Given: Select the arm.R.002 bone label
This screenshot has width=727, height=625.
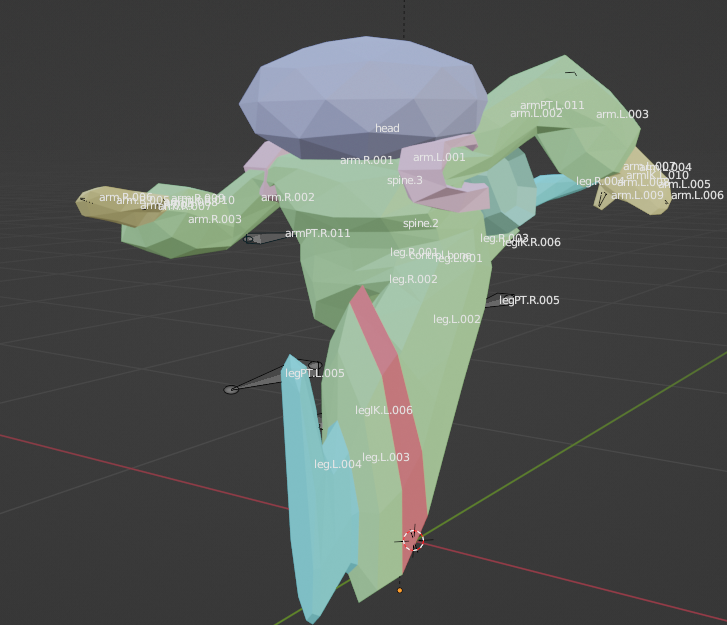Looking at the screenshot, I should click(288, 197).
